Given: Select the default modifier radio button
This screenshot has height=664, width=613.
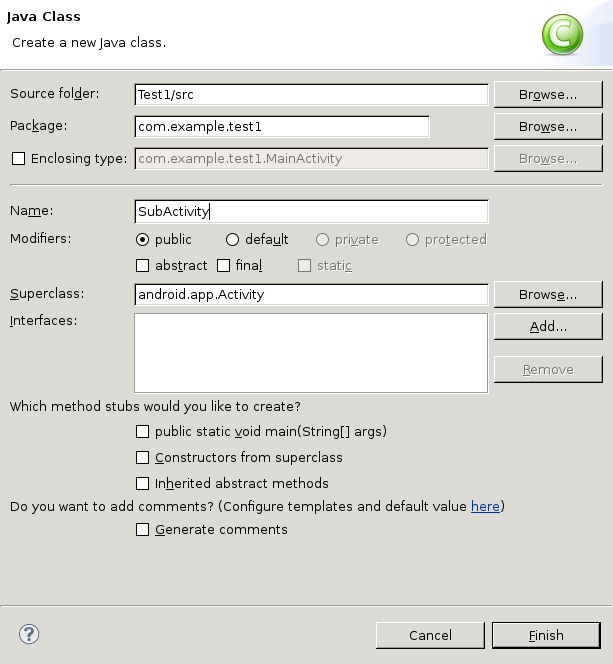Looking at the screenshot, I should [x=233, y=240].
